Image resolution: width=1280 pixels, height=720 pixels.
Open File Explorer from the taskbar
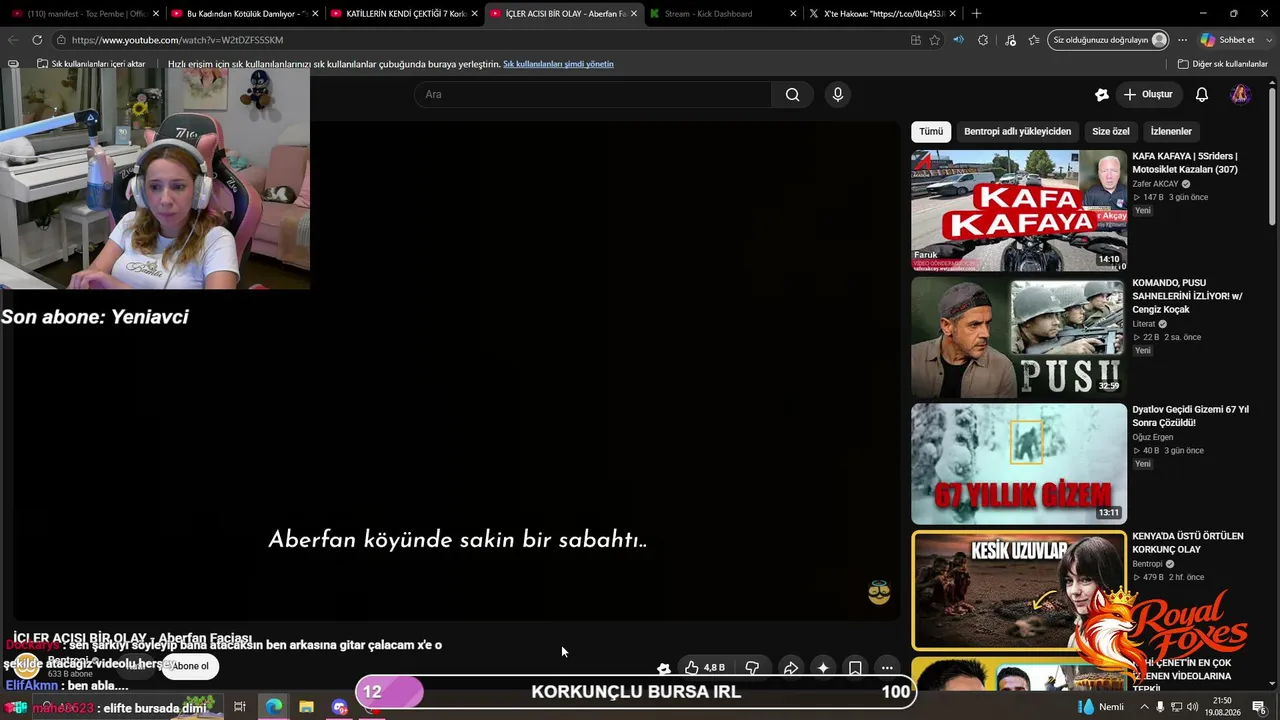(x=306, y=707)
